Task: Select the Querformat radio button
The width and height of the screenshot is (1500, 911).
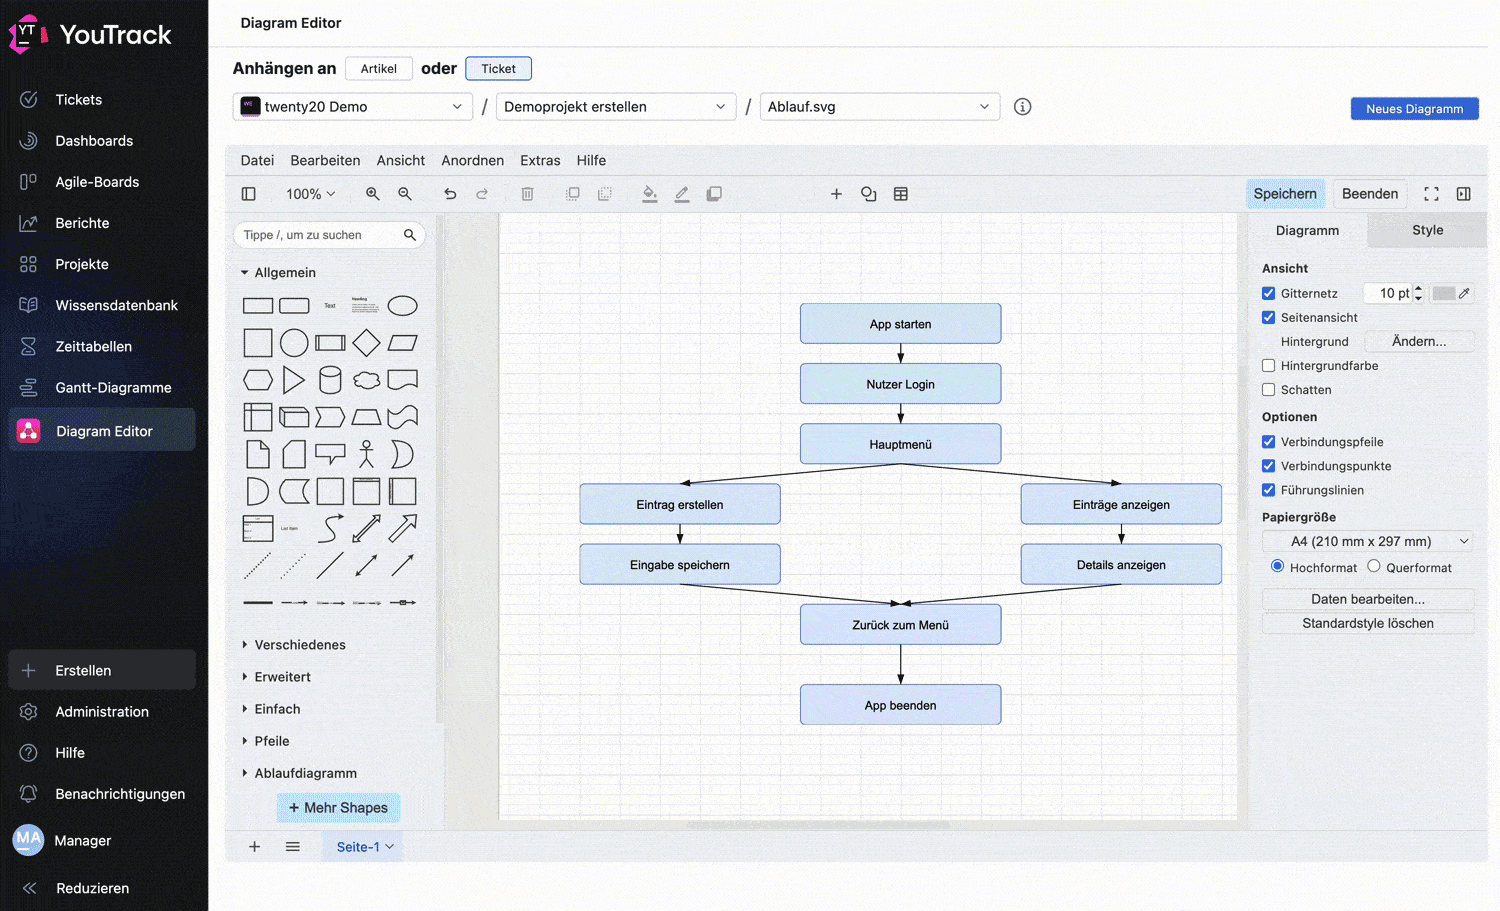Action: point(1374,566)
